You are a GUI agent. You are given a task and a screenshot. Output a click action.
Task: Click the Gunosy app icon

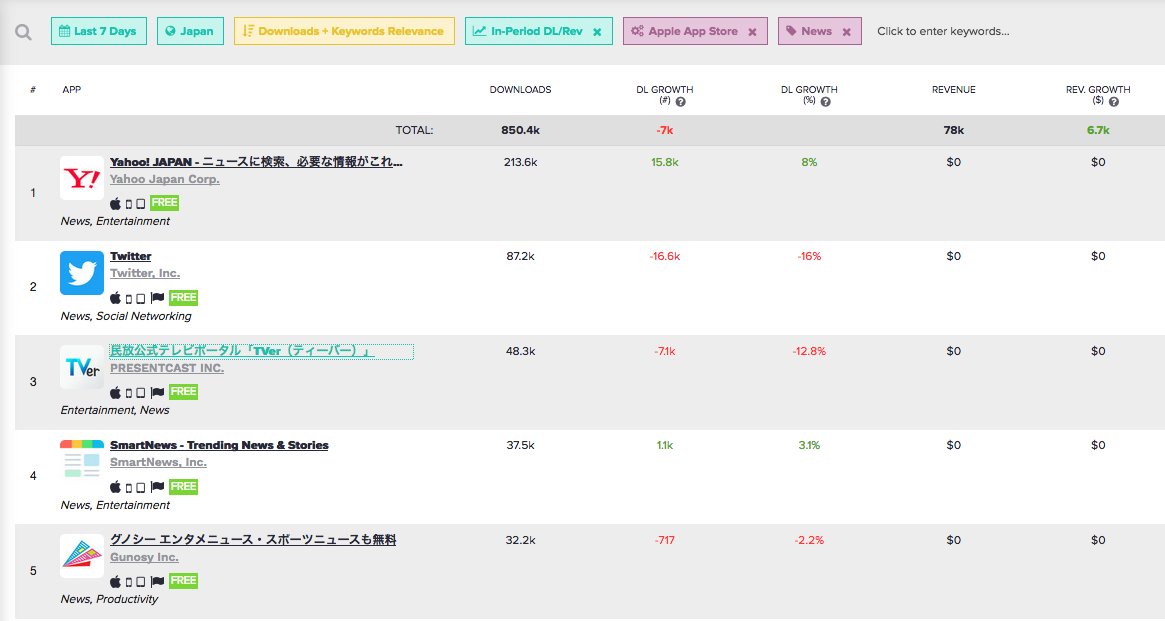(82, 556)
